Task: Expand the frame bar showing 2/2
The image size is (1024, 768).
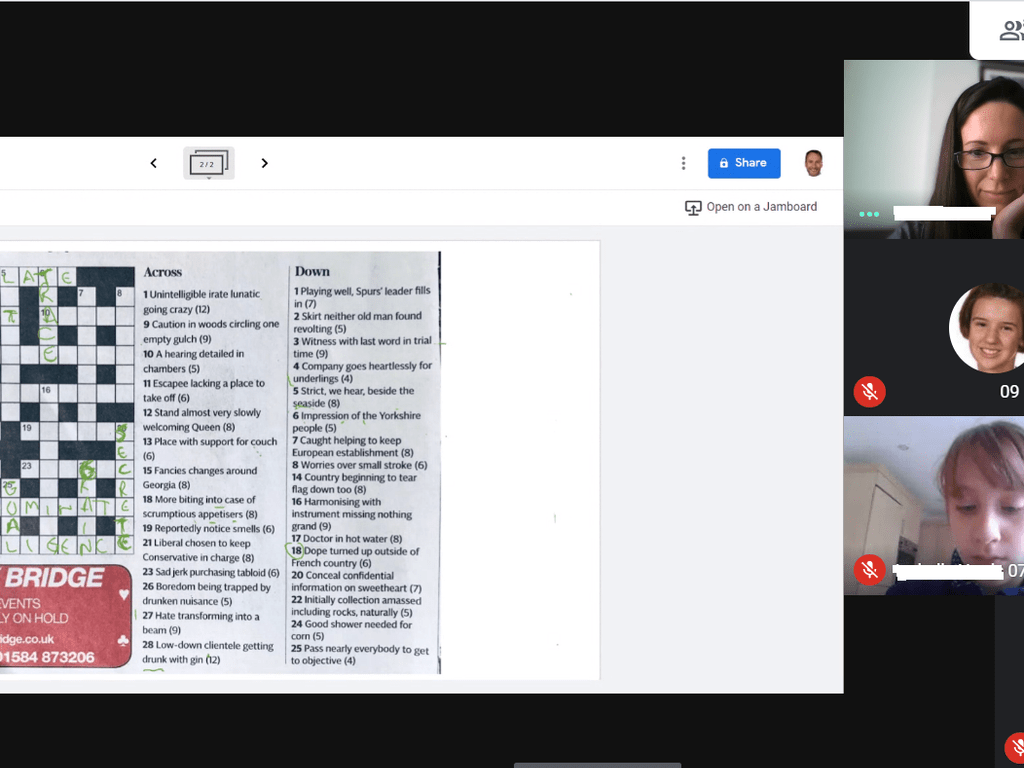Action: pos(209,164)
